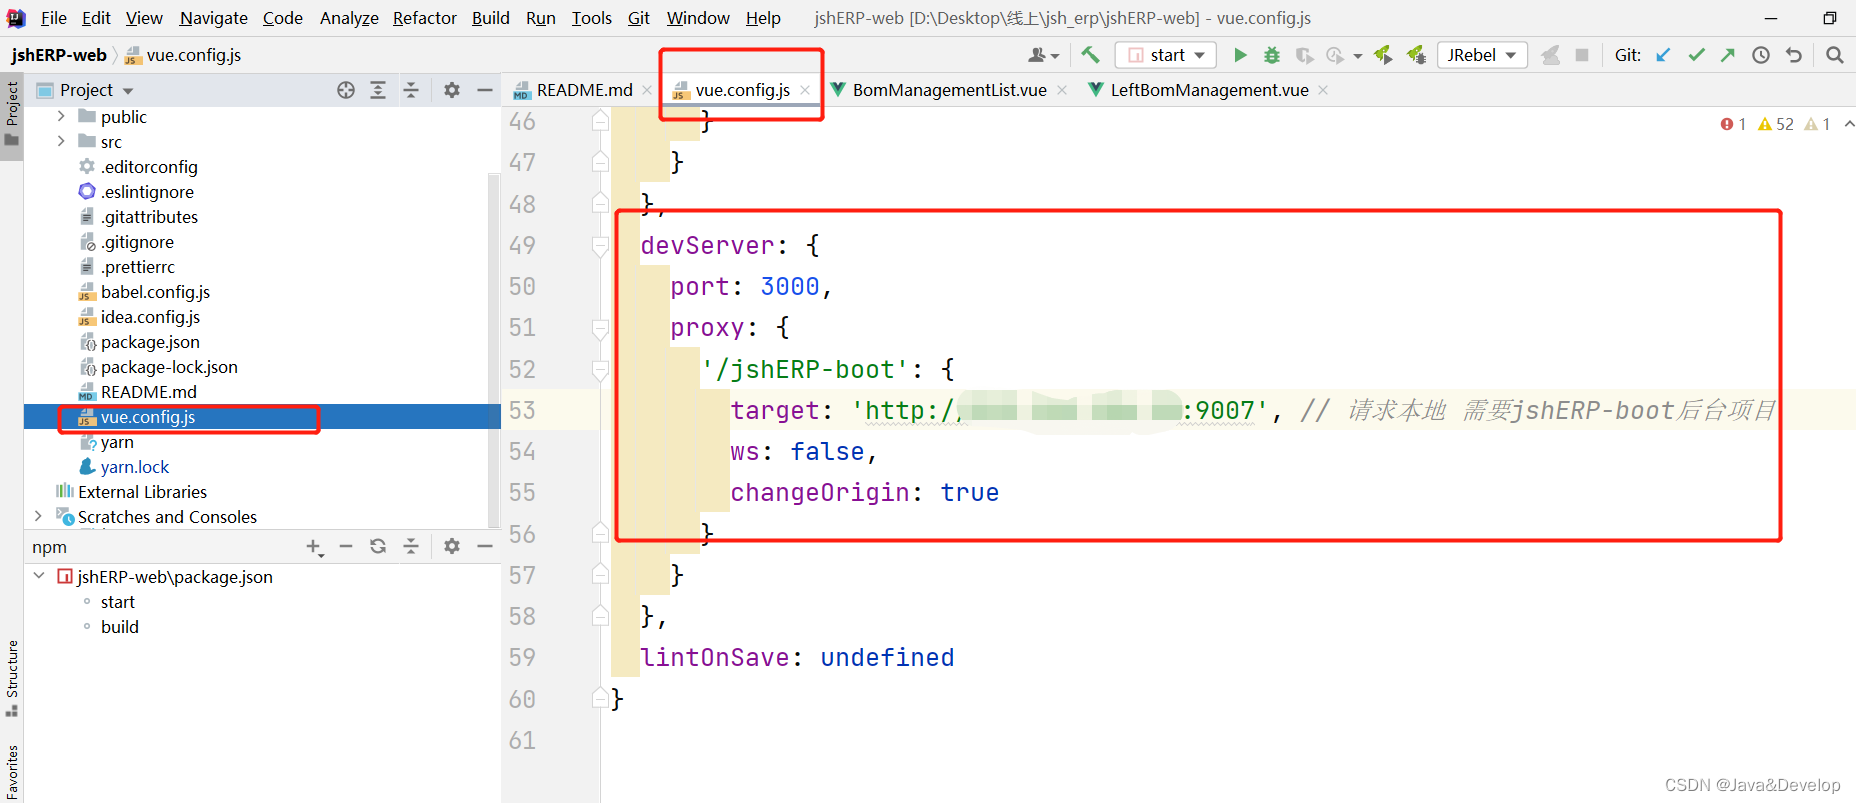Commit changes with the Git checkmark icon
This screenshot has width=1856, height=803.
point(1696,55)
